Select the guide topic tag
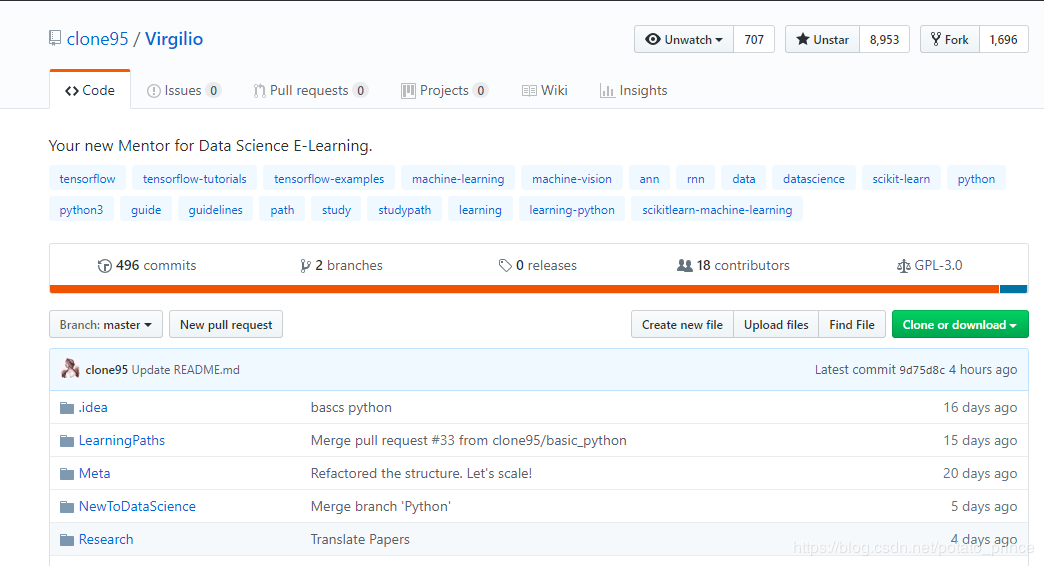Image resolution: width=1044 pixels, height=566 pixels. pos(146,210)
